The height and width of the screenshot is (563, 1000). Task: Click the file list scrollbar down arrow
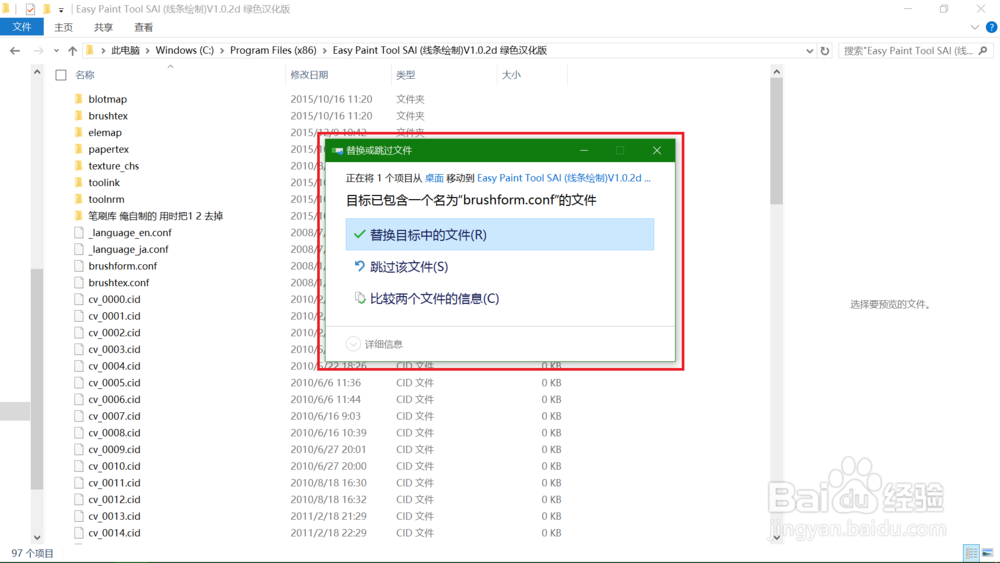pyautogui.click(x=776, y=537)
